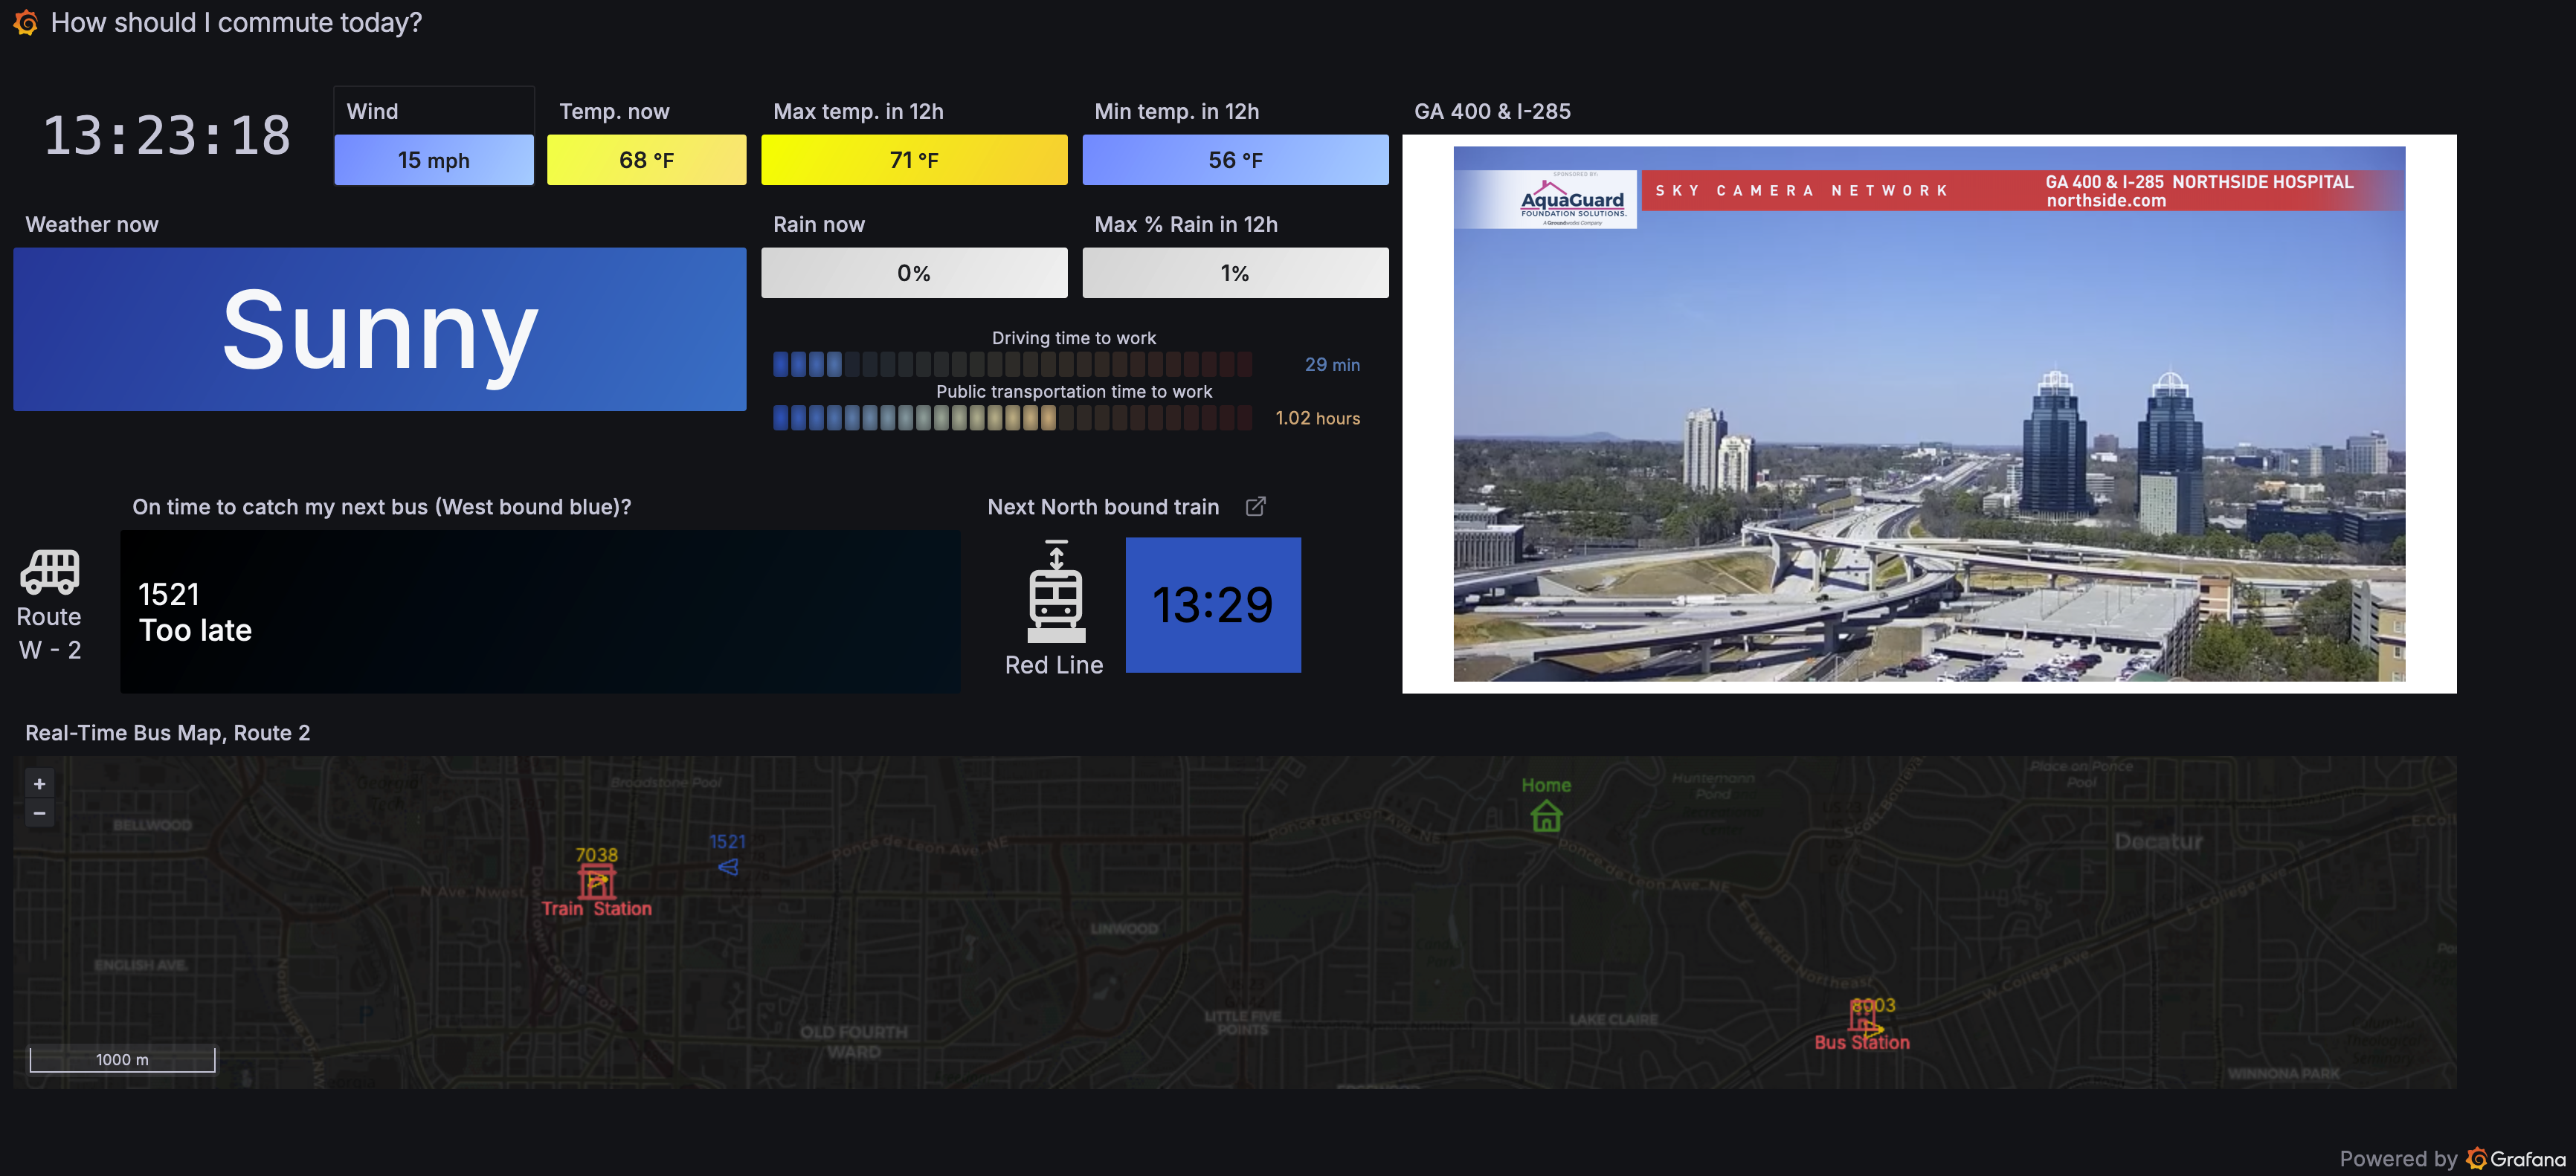
Task: Select the Train Station marker labeled 7038
Action: click(597, 880)
